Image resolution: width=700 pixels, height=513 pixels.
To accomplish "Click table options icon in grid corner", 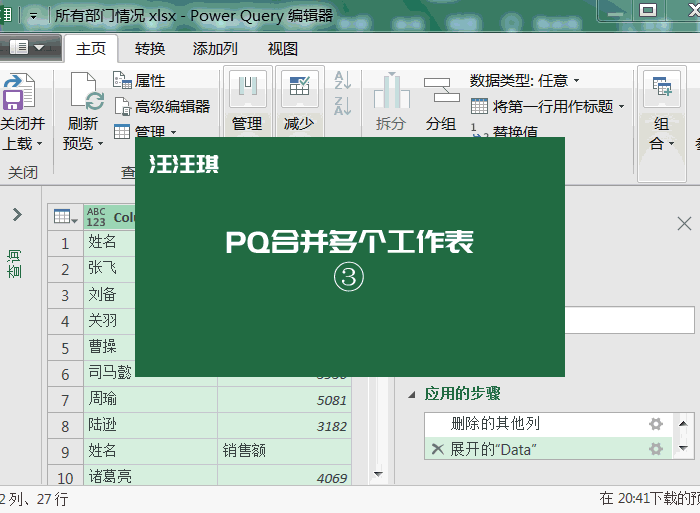I will pos(65,217).
